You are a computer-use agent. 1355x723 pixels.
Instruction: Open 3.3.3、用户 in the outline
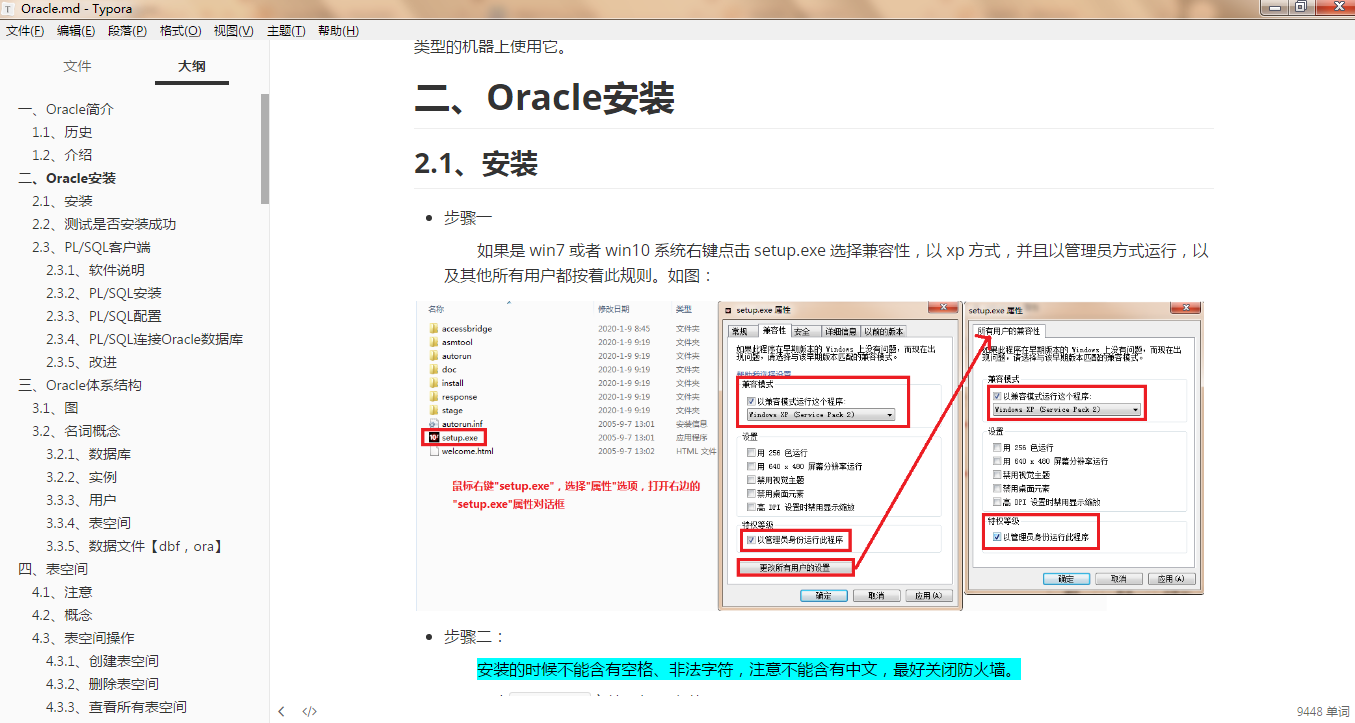81,500
